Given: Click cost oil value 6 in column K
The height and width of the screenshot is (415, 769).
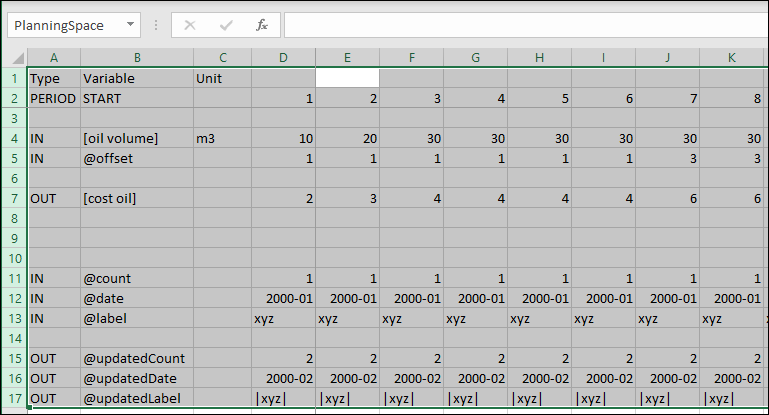Looking at the screenshot, I should click(x=731, y=199).
